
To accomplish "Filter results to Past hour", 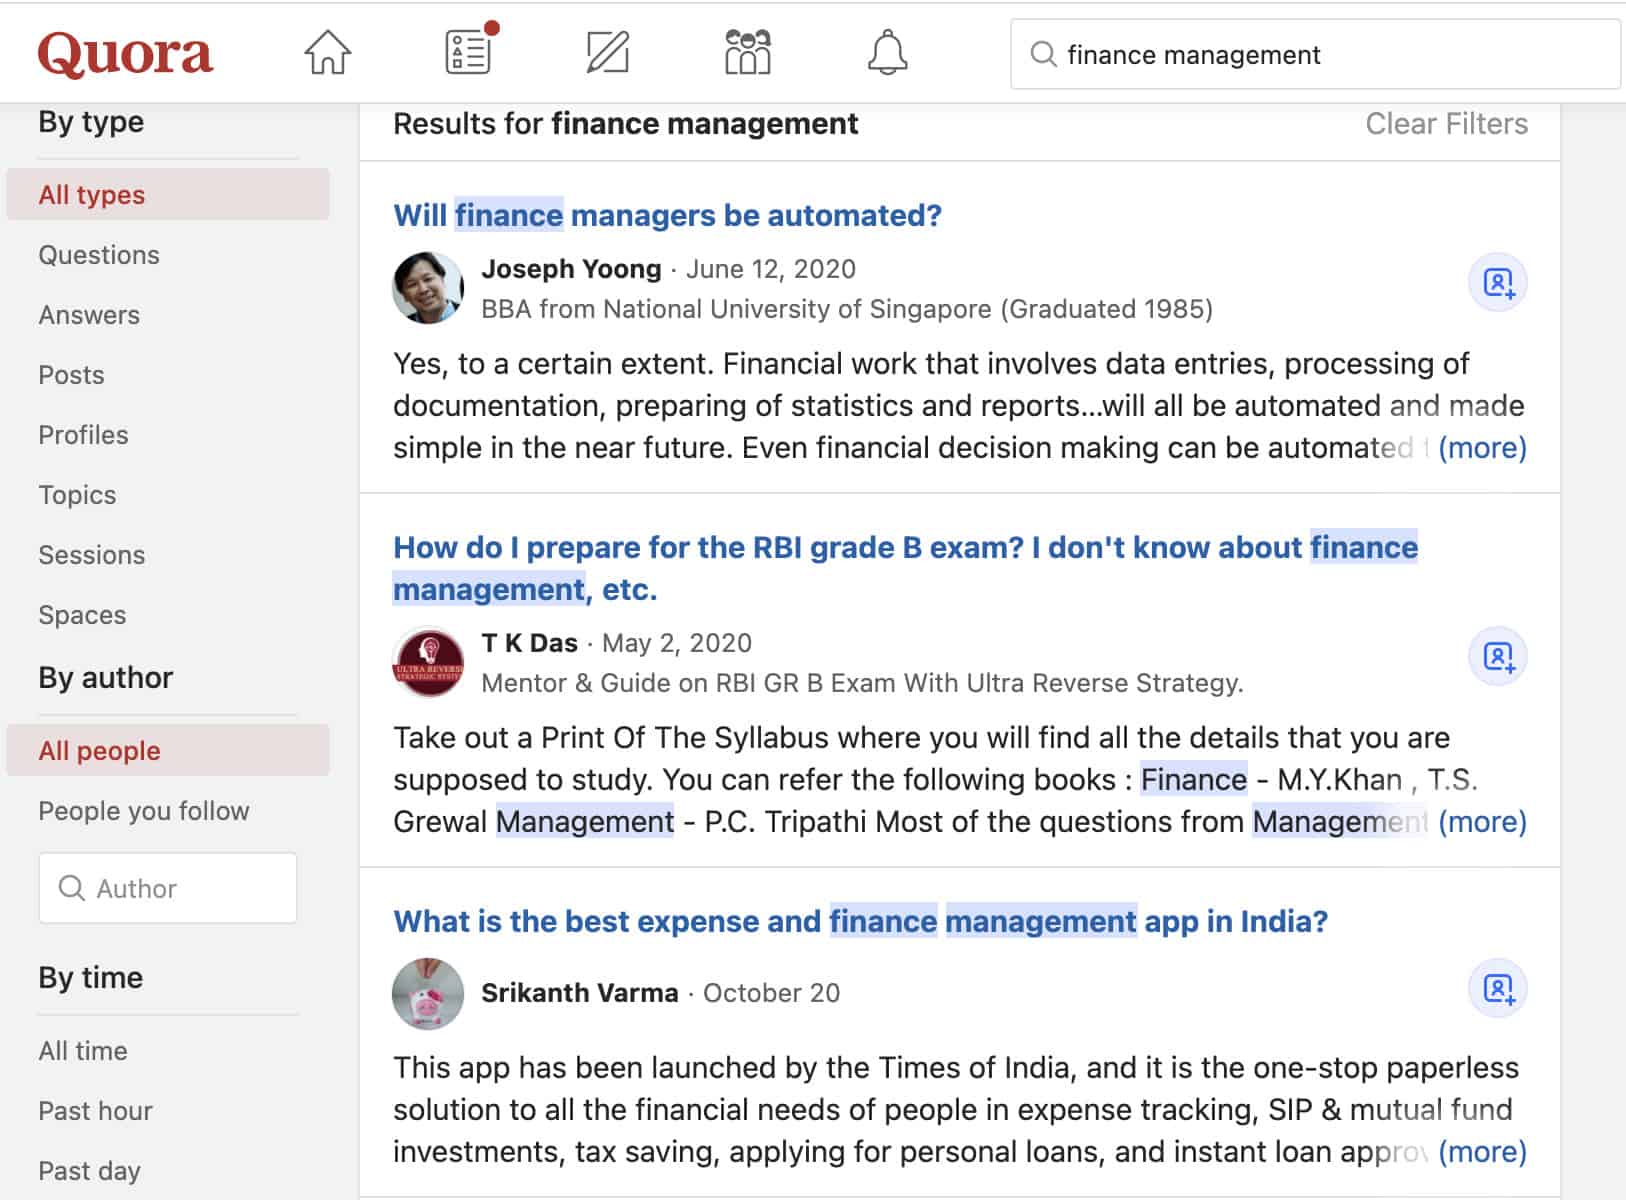I will [95, 1111].
